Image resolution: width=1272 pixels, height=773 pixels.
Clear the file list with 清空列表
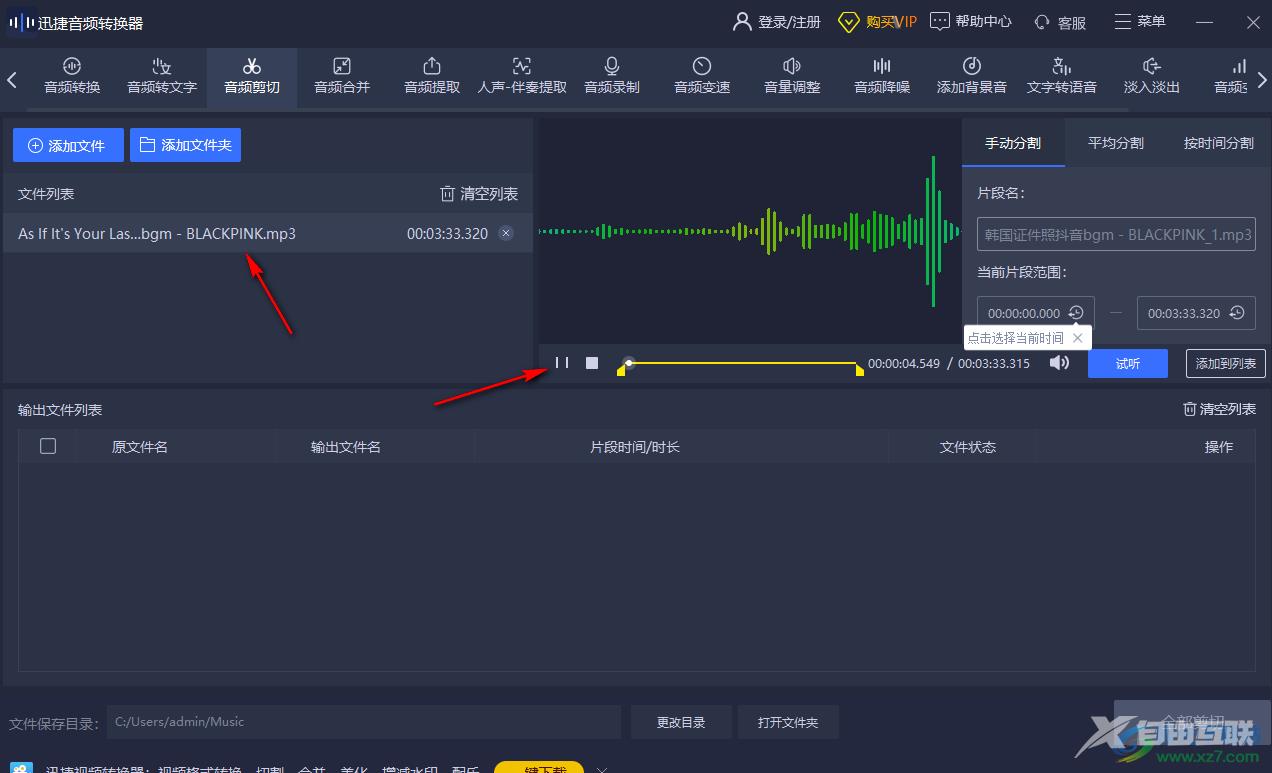[x=479, y=194]
